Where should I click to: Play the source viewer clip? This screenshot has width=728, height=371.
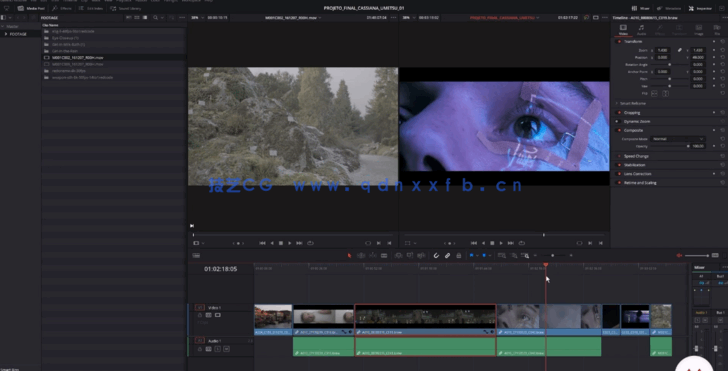(290, 243)
